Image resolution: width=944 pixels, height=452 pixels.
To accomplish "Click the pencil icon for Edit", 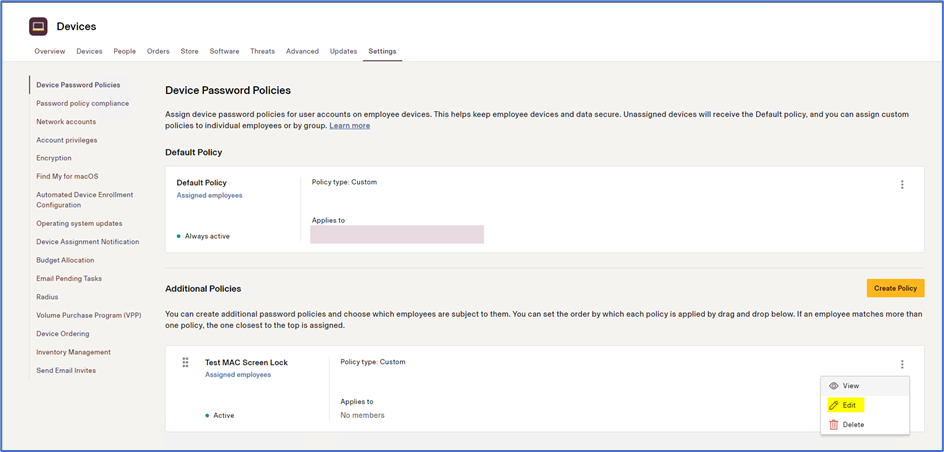I will (834, 405).
